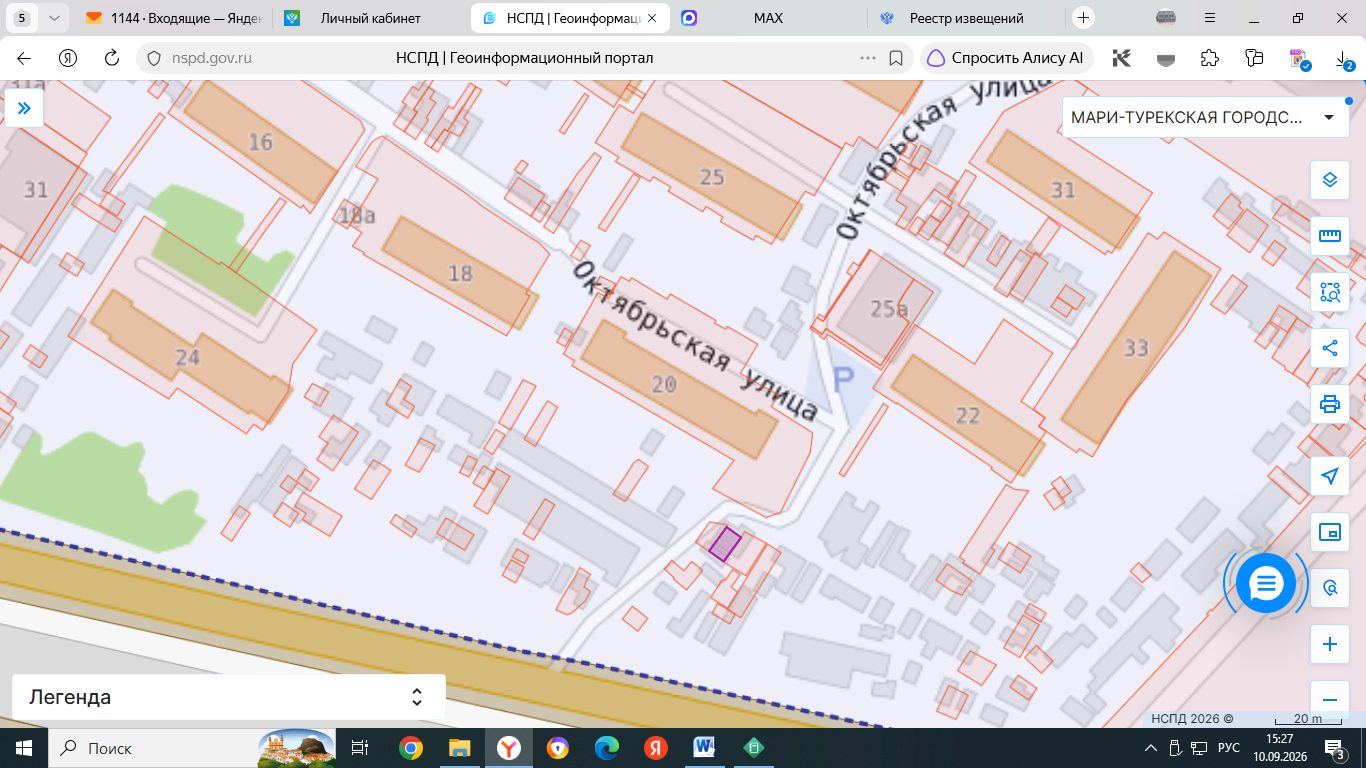This screenshot has height=768, width=1366.
Task: Reload the current page
Action: pos(112,58)
